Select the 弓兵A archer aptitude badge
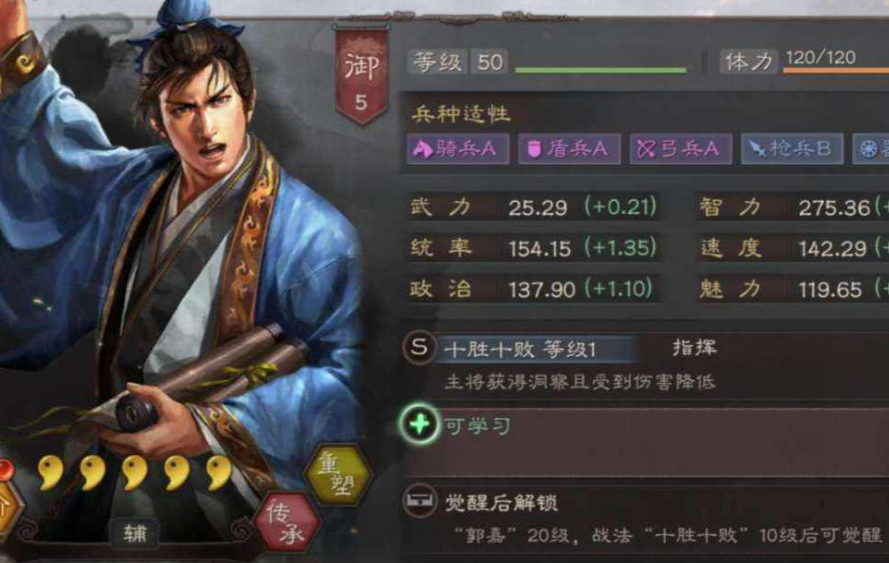This screenshot has width=889, height=563. (680, 149)
